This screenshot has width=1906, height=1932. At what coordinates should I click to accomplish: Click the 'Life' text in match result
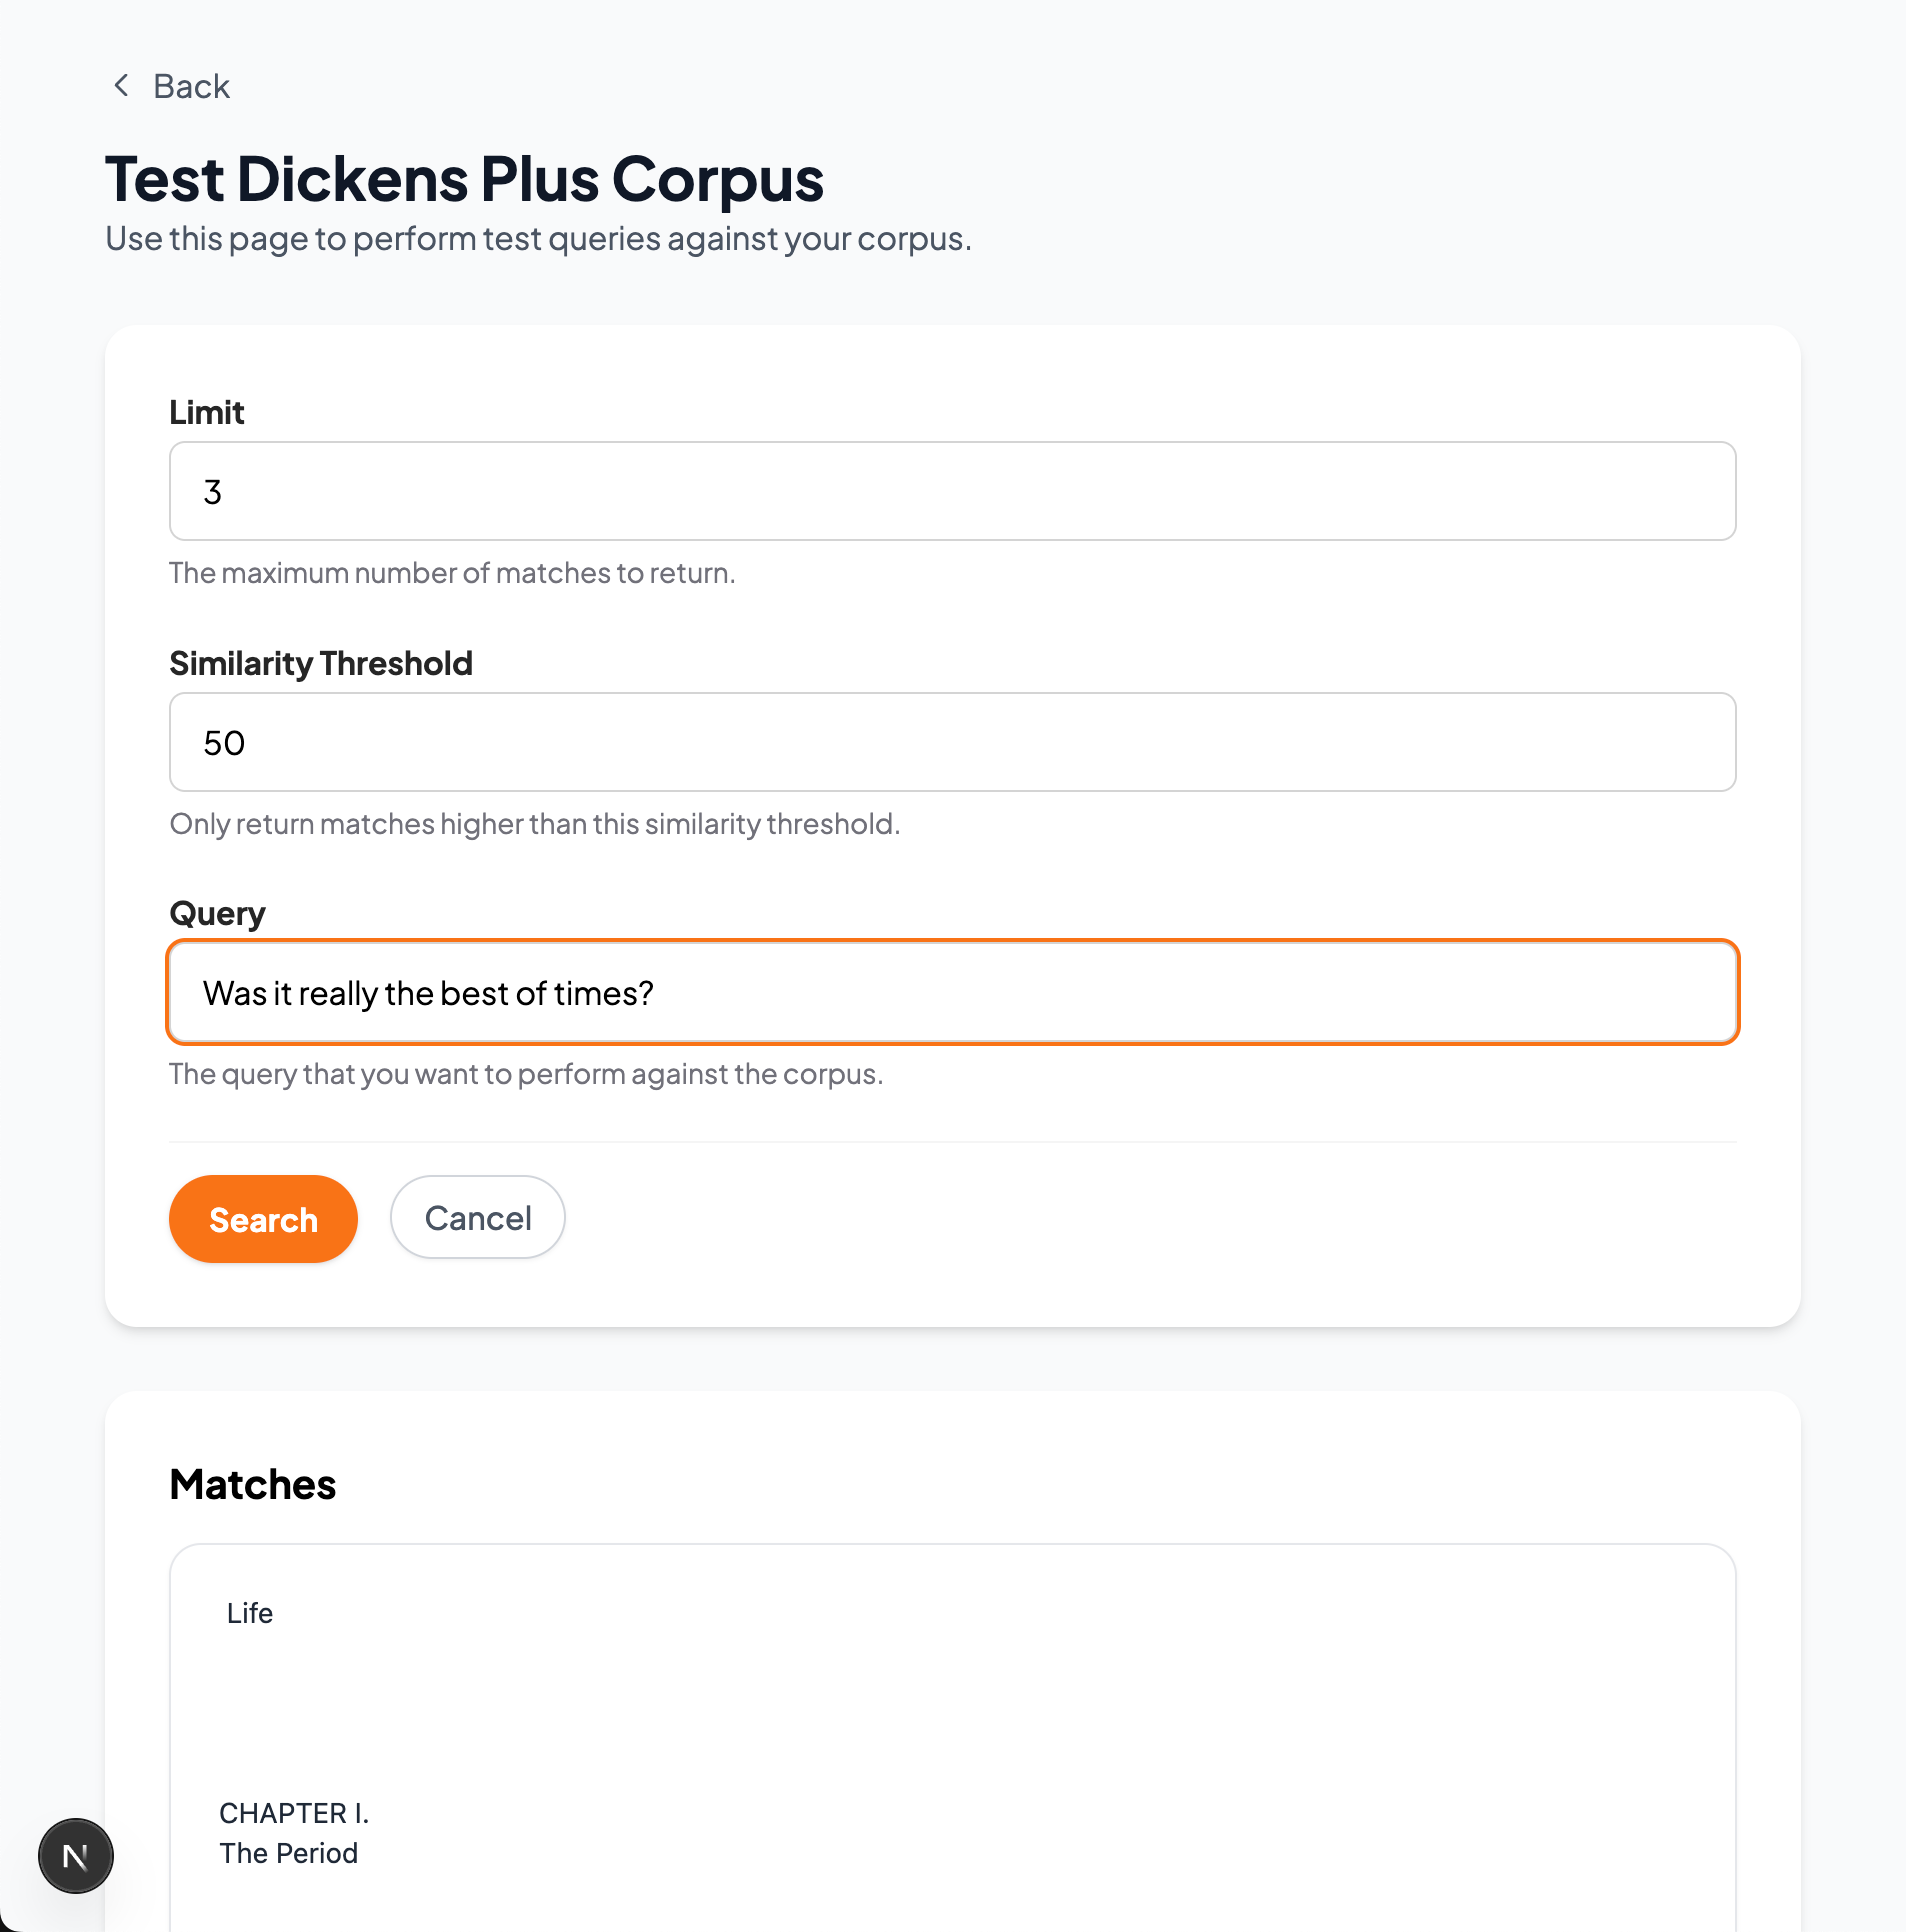249,1613
